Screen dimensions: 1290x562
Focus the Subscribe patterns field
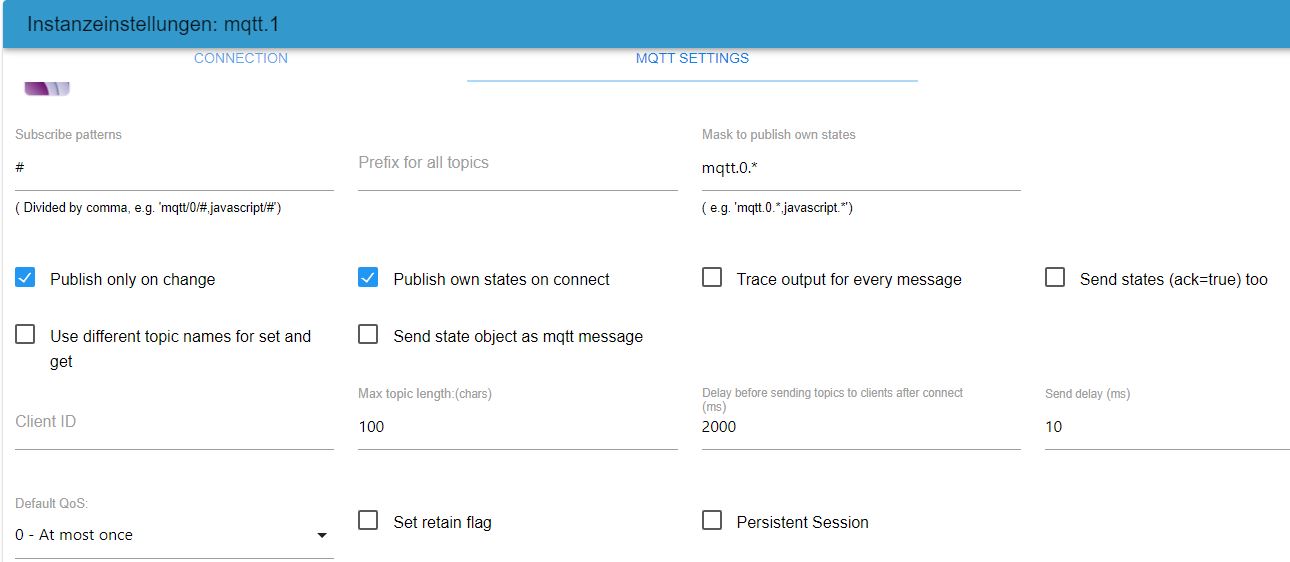pyautogui.click(x=174, y=168)
